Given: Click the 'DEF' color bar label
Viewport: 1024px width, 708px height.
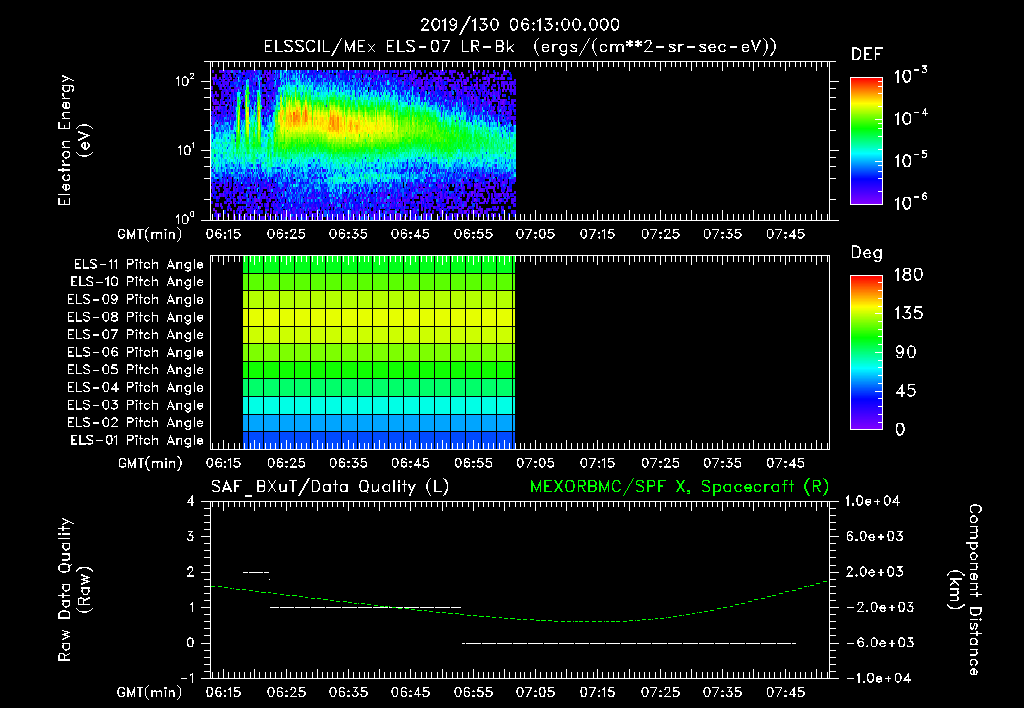Looking at the screenshot, I should (x=866, y=54).
